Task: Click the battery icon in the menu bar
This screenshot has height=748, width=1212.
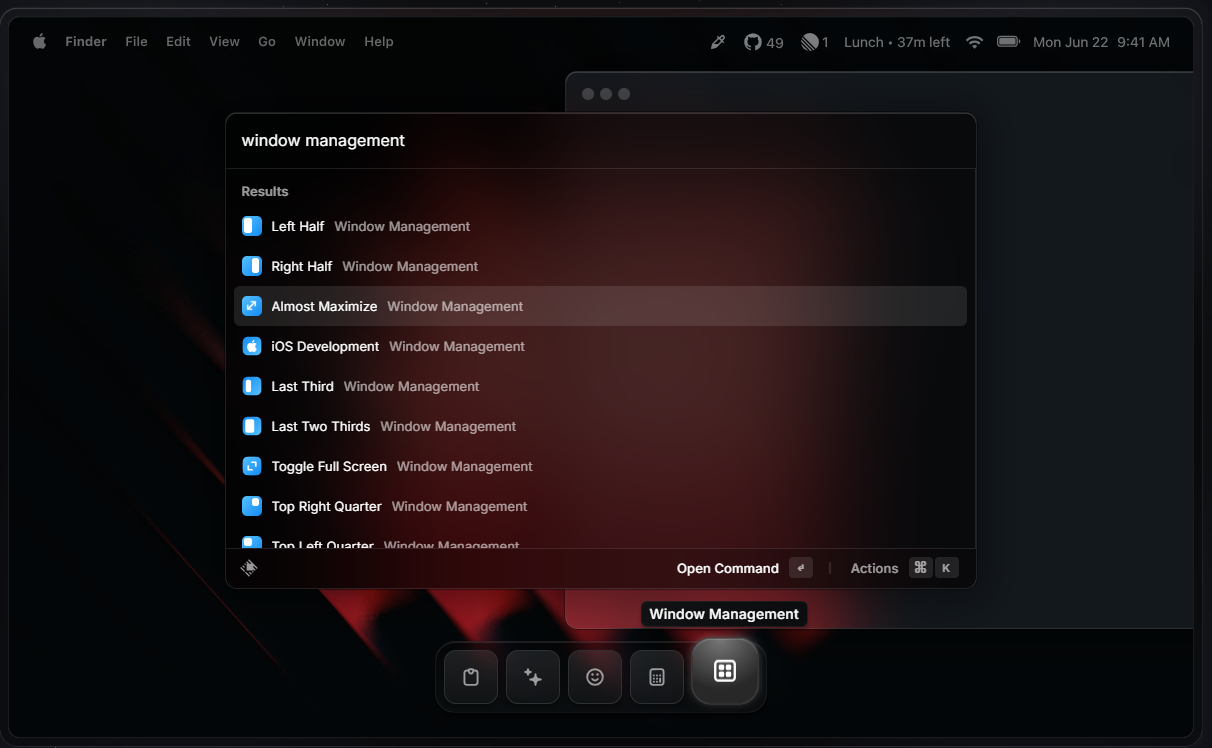Action: pyautogui.click(x=1008, y=41)
